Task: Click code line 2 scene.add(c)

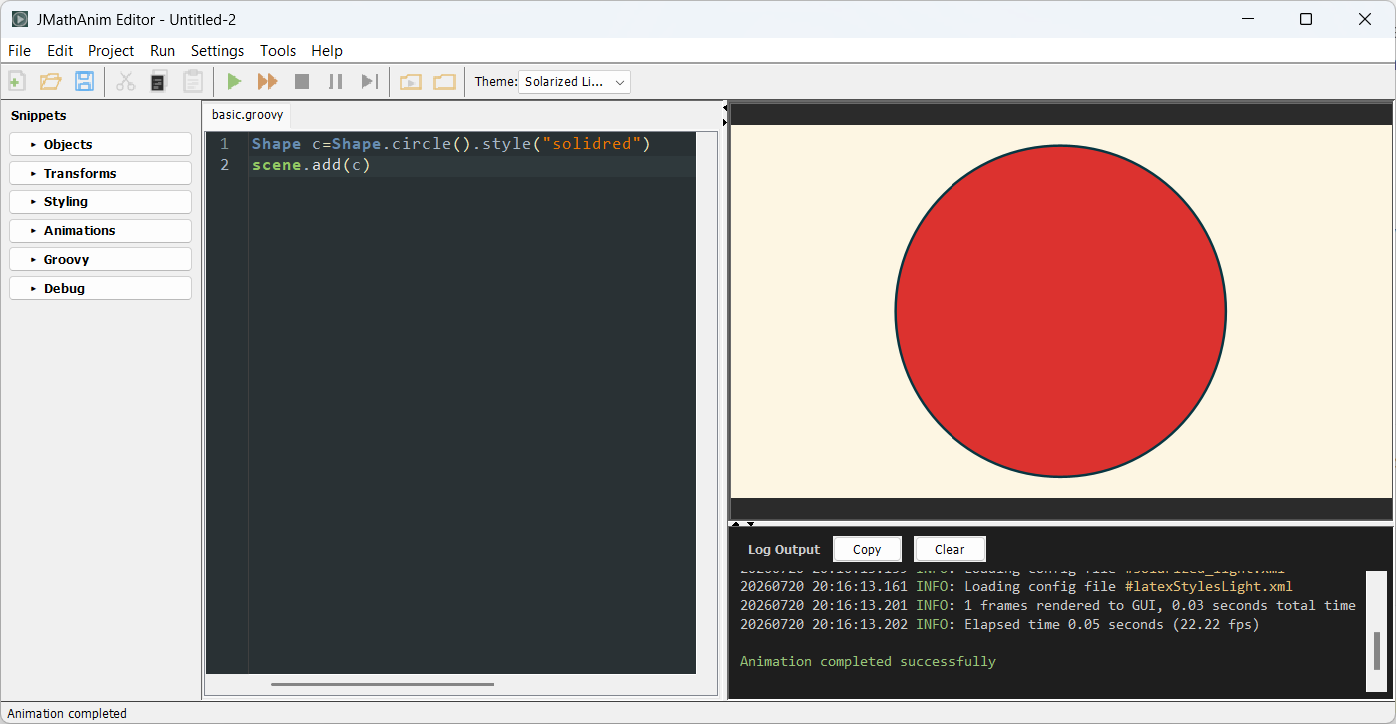Action: pyautogui.click(x=311, y=165)
